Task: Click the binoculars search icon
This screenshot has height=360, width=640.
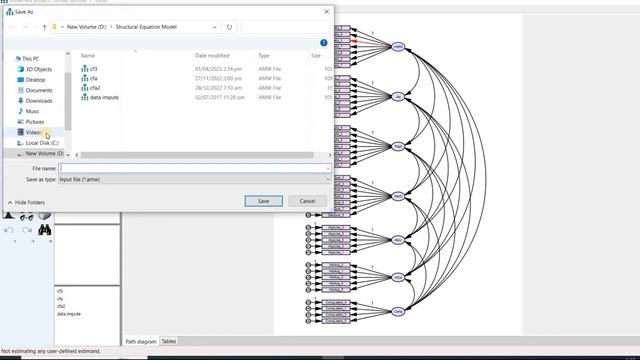Action: (x=44, y=230)
